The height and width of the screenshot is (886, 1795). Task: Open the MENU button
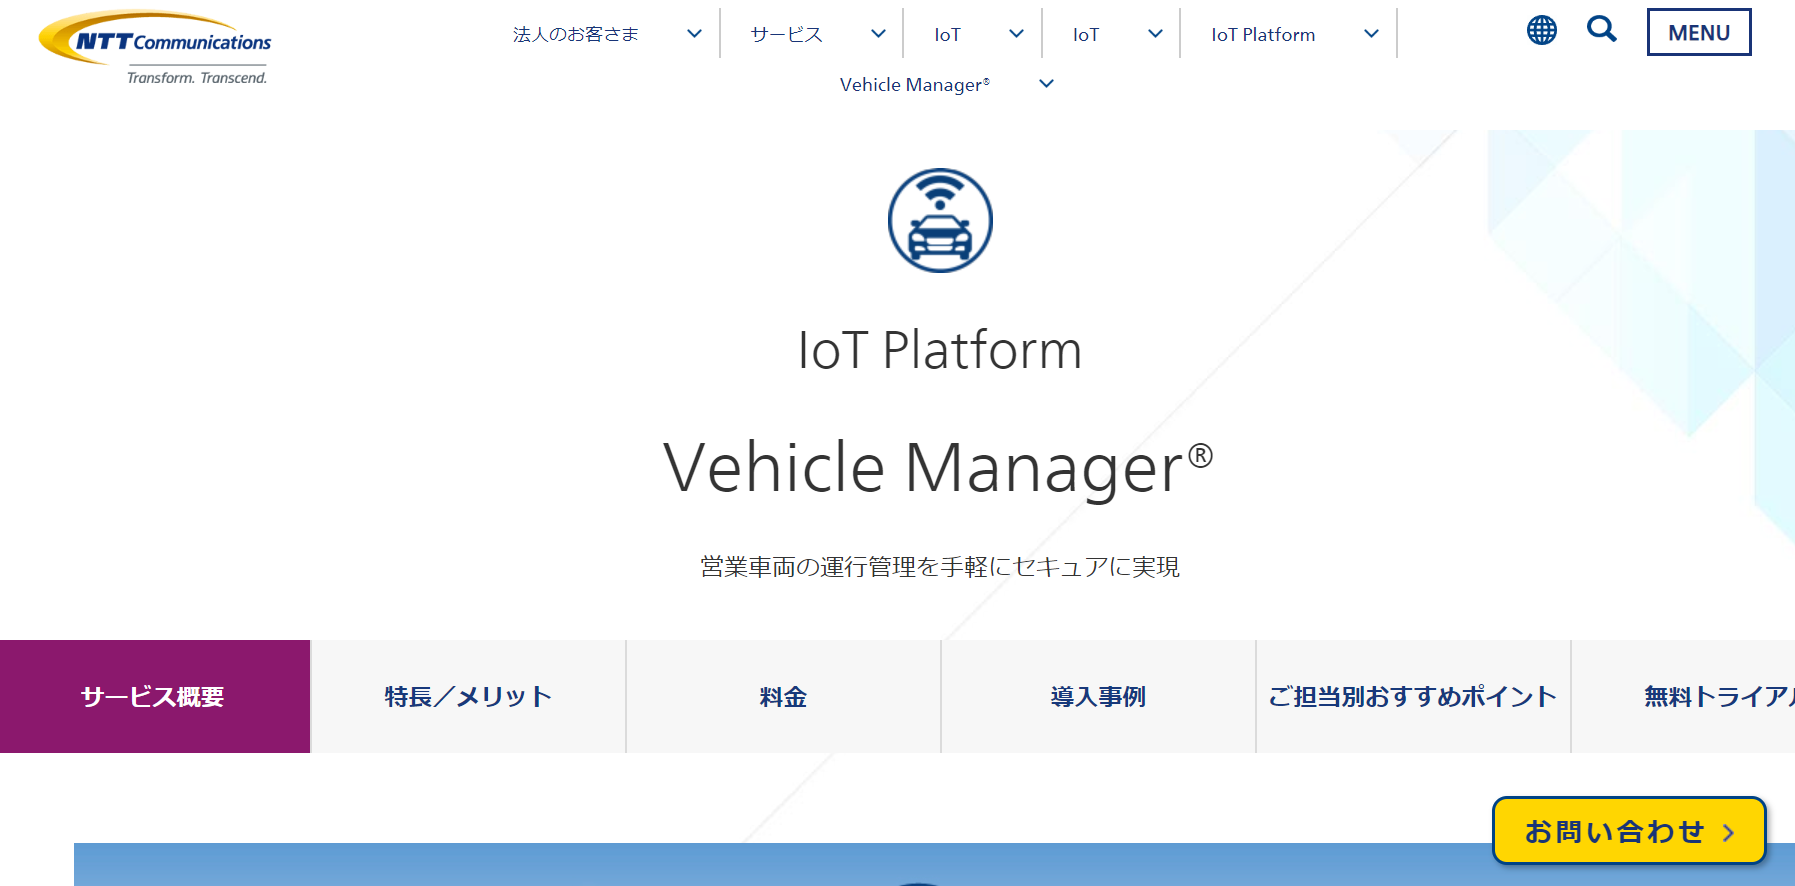(x=1698, y=32)
